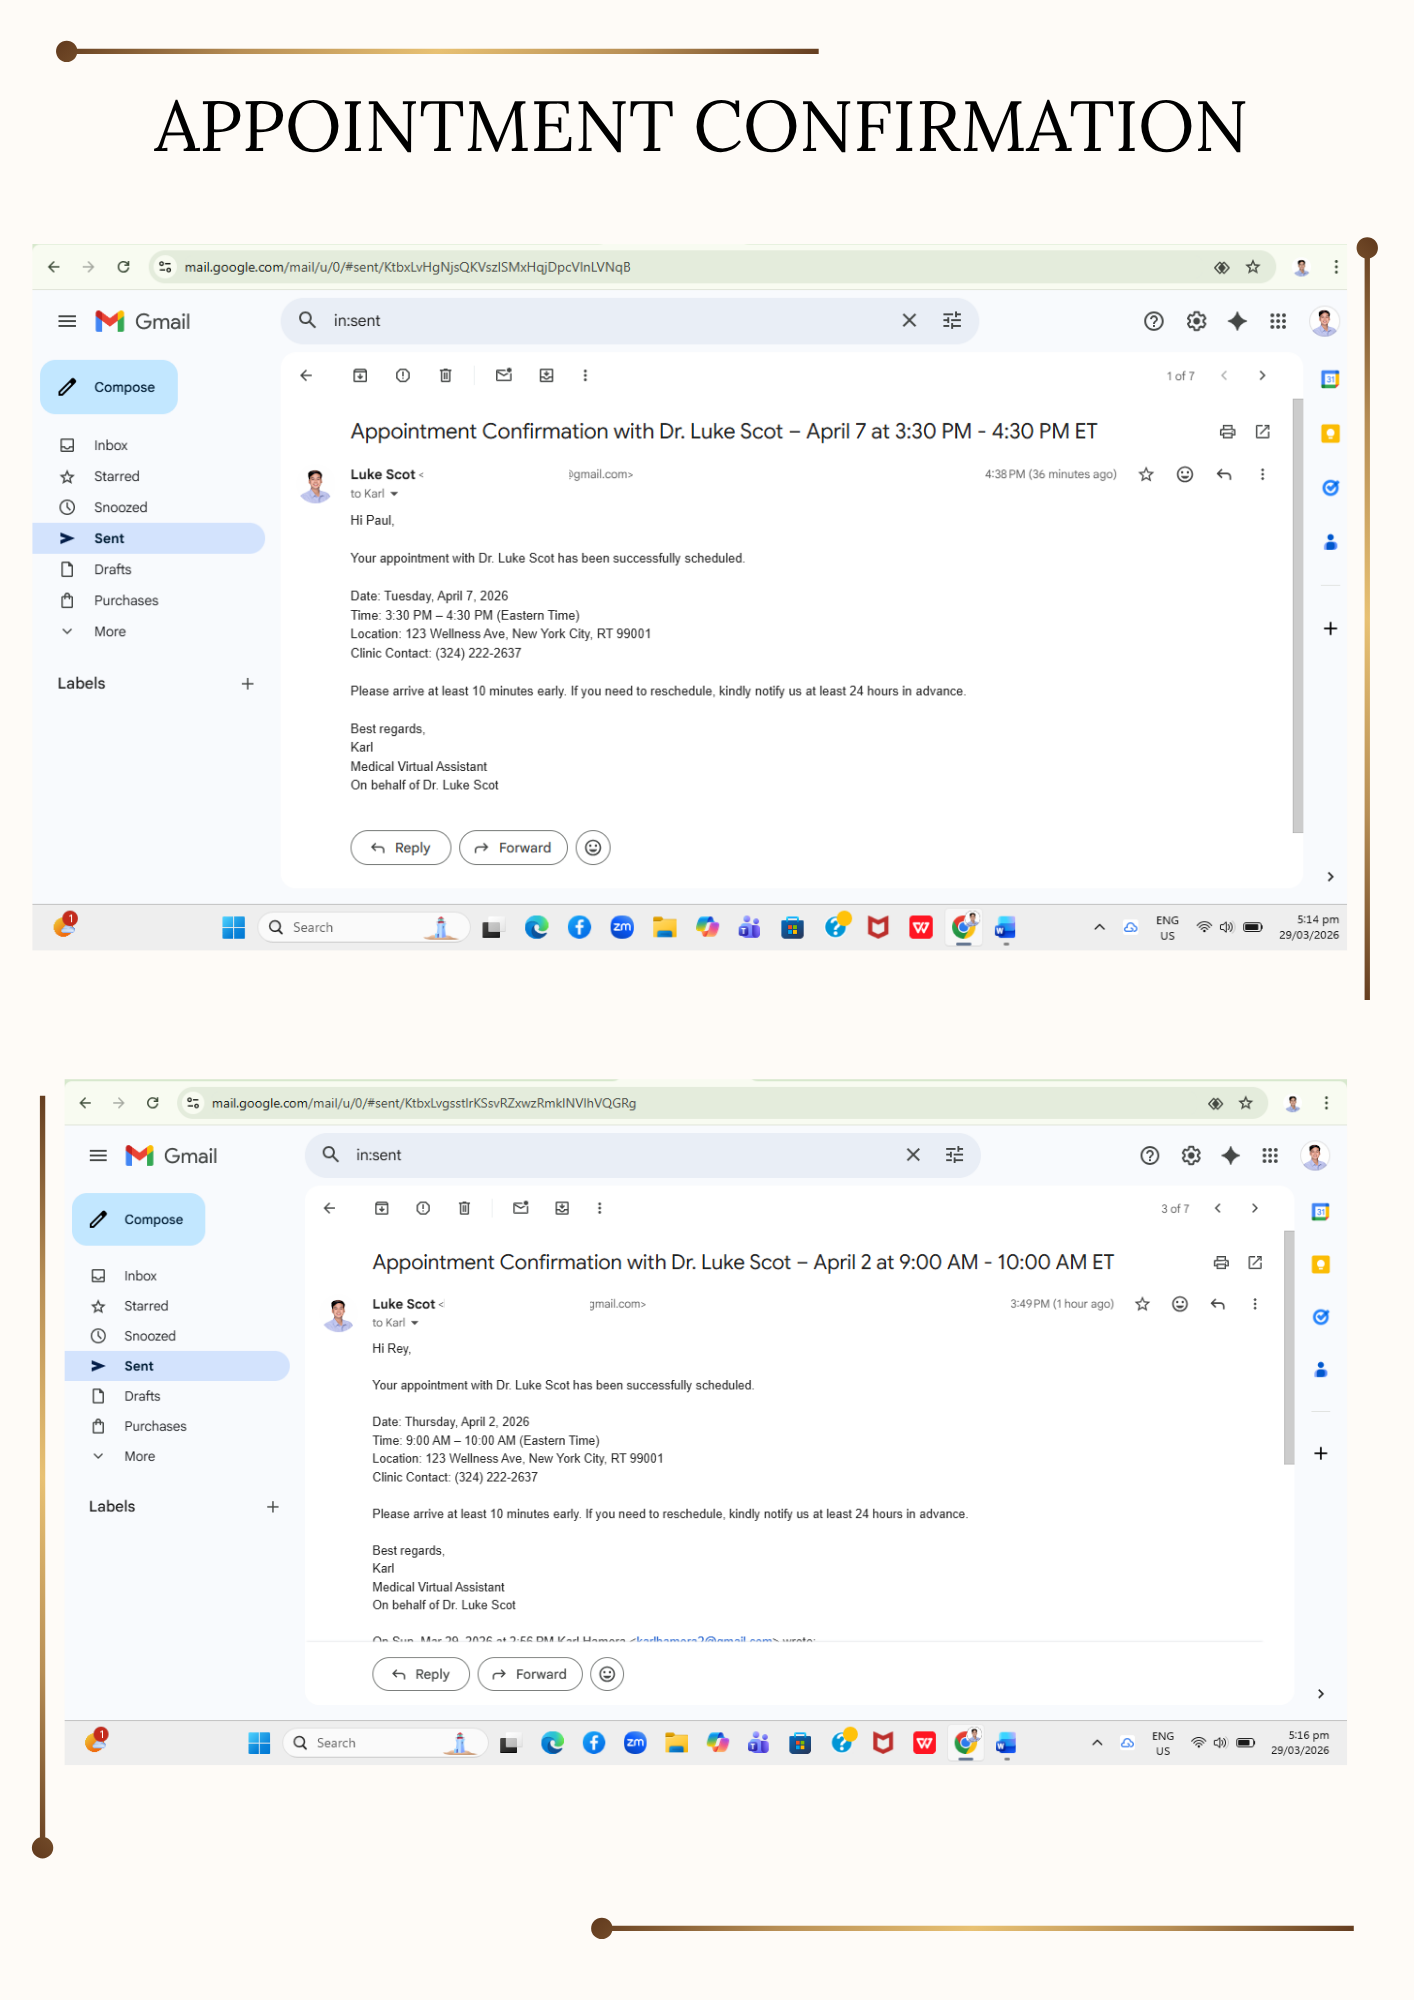Open Google Keep panel in April 7 window
1414x2000 pixels.
(1330, 433)
